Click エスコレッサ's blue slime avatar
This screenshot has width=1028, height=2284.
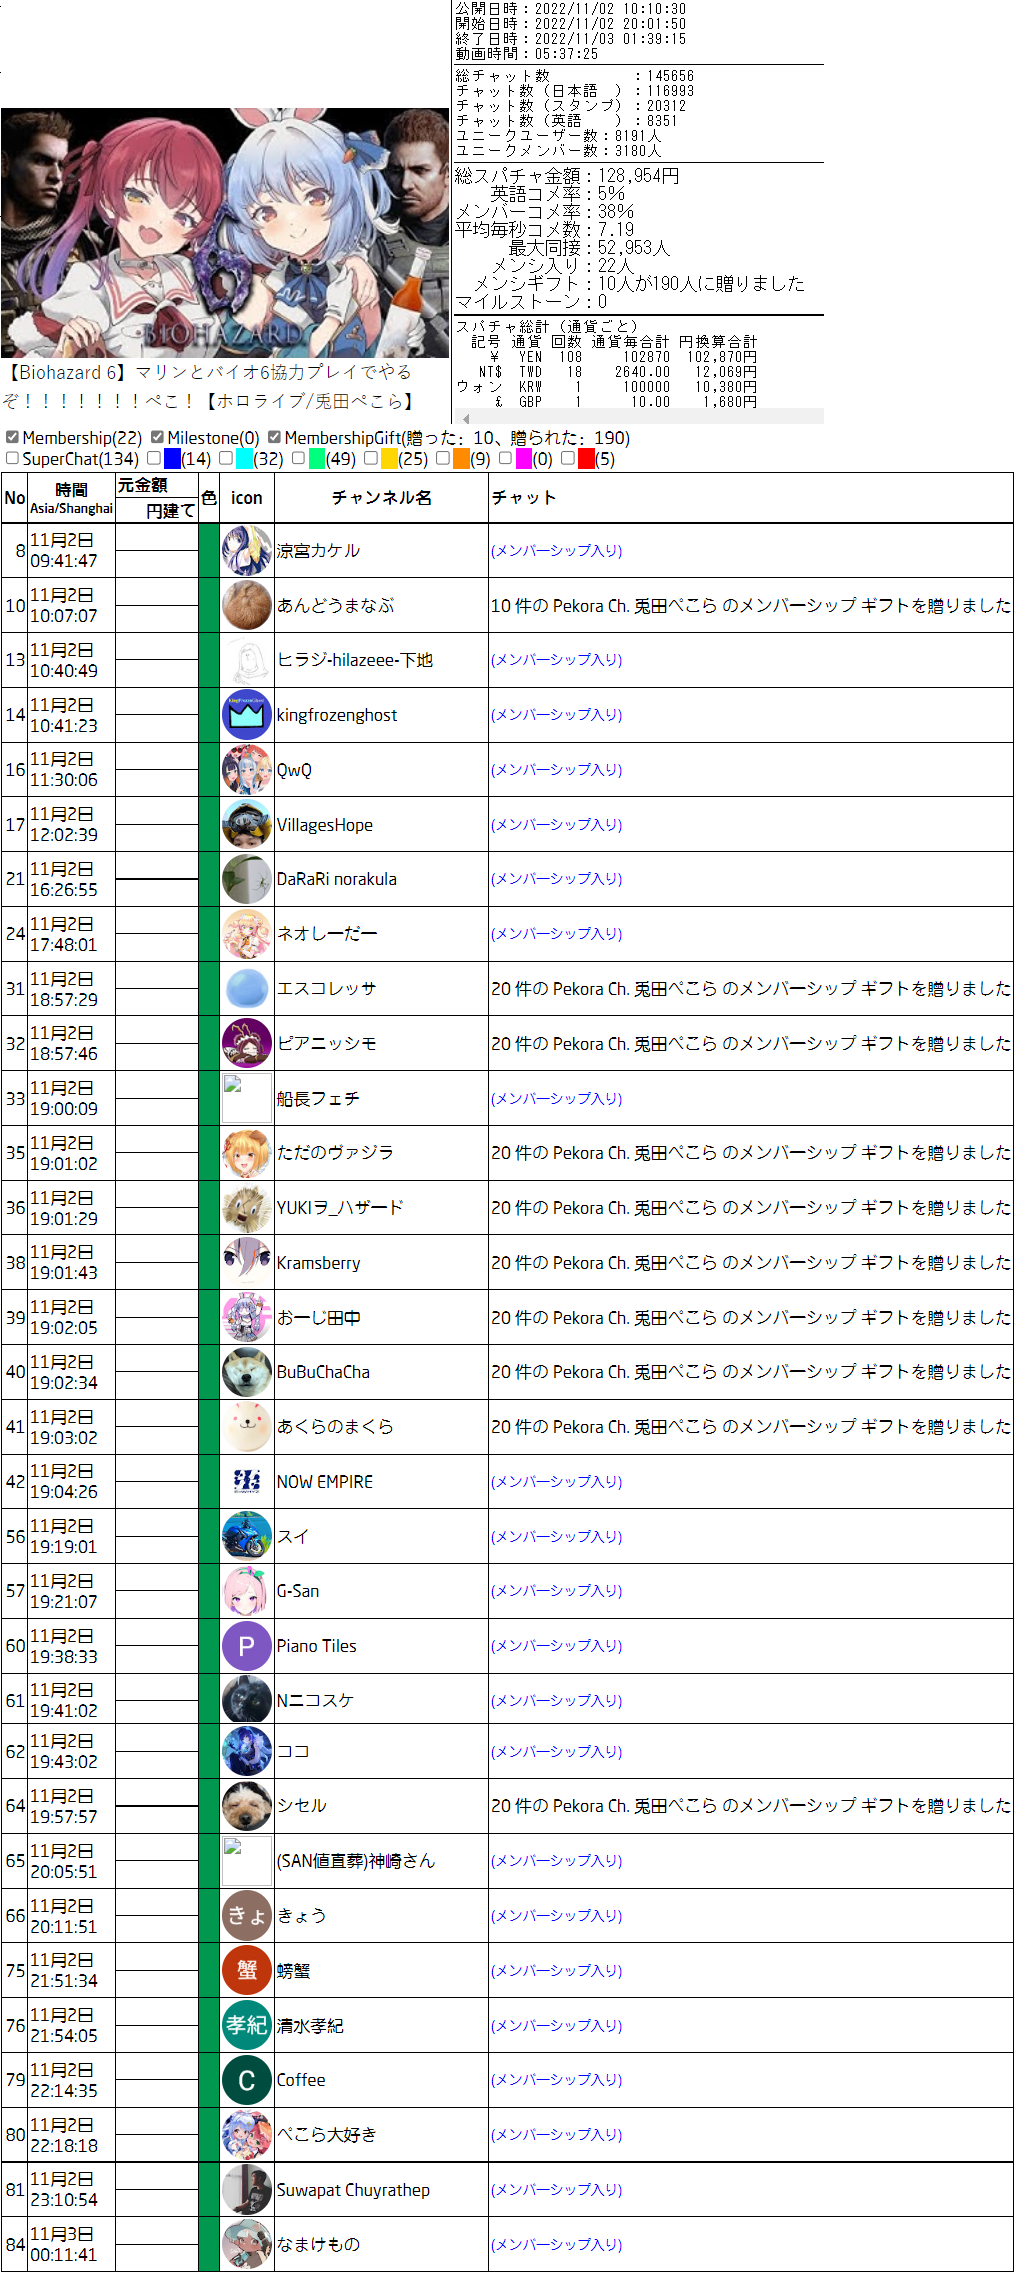click(x=247, y=989)
